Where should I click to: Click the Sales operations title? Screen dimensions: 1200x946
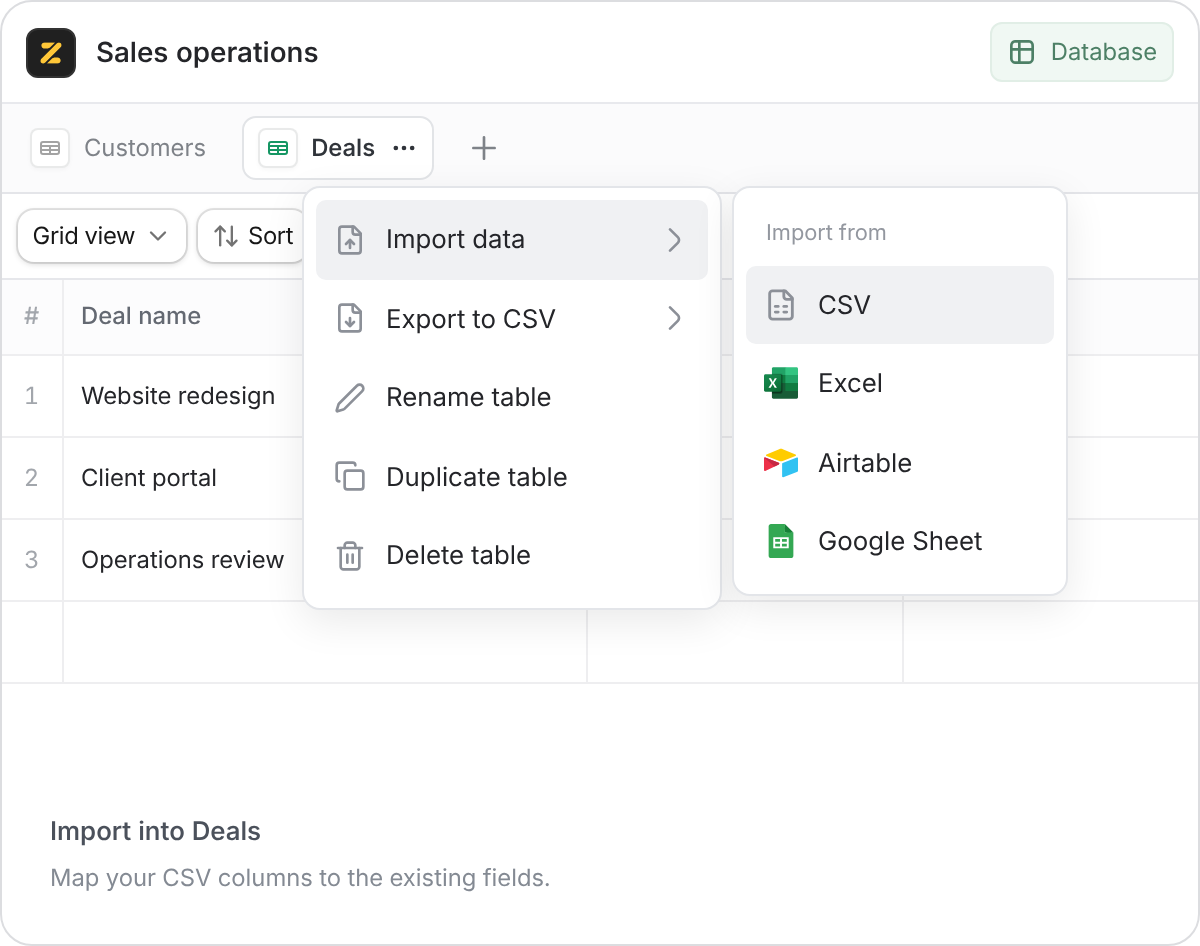[207, 53]
